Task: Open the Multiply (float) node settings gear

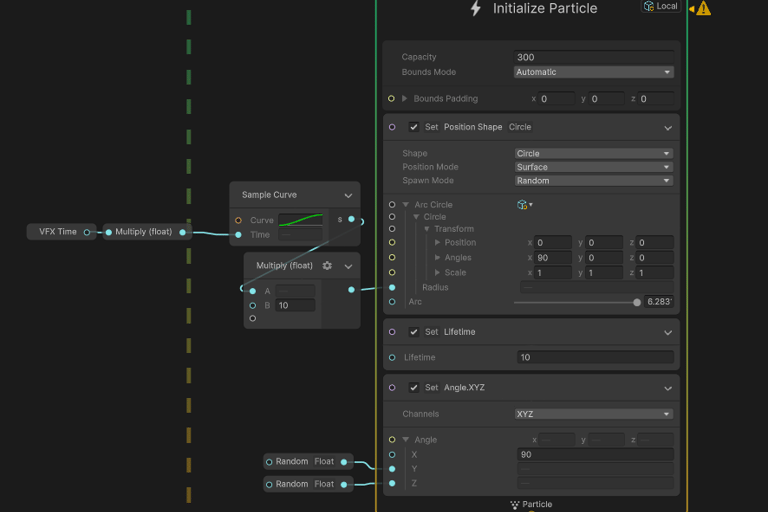Action: coord(327,266)
